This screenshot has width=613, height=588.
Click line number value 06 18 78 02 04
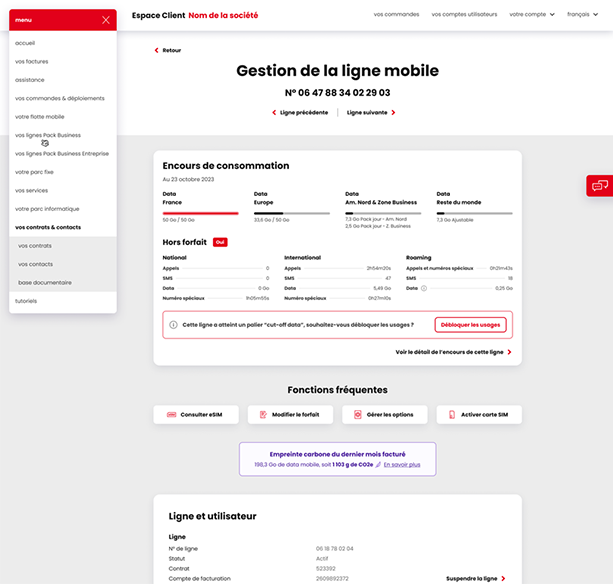335,549
